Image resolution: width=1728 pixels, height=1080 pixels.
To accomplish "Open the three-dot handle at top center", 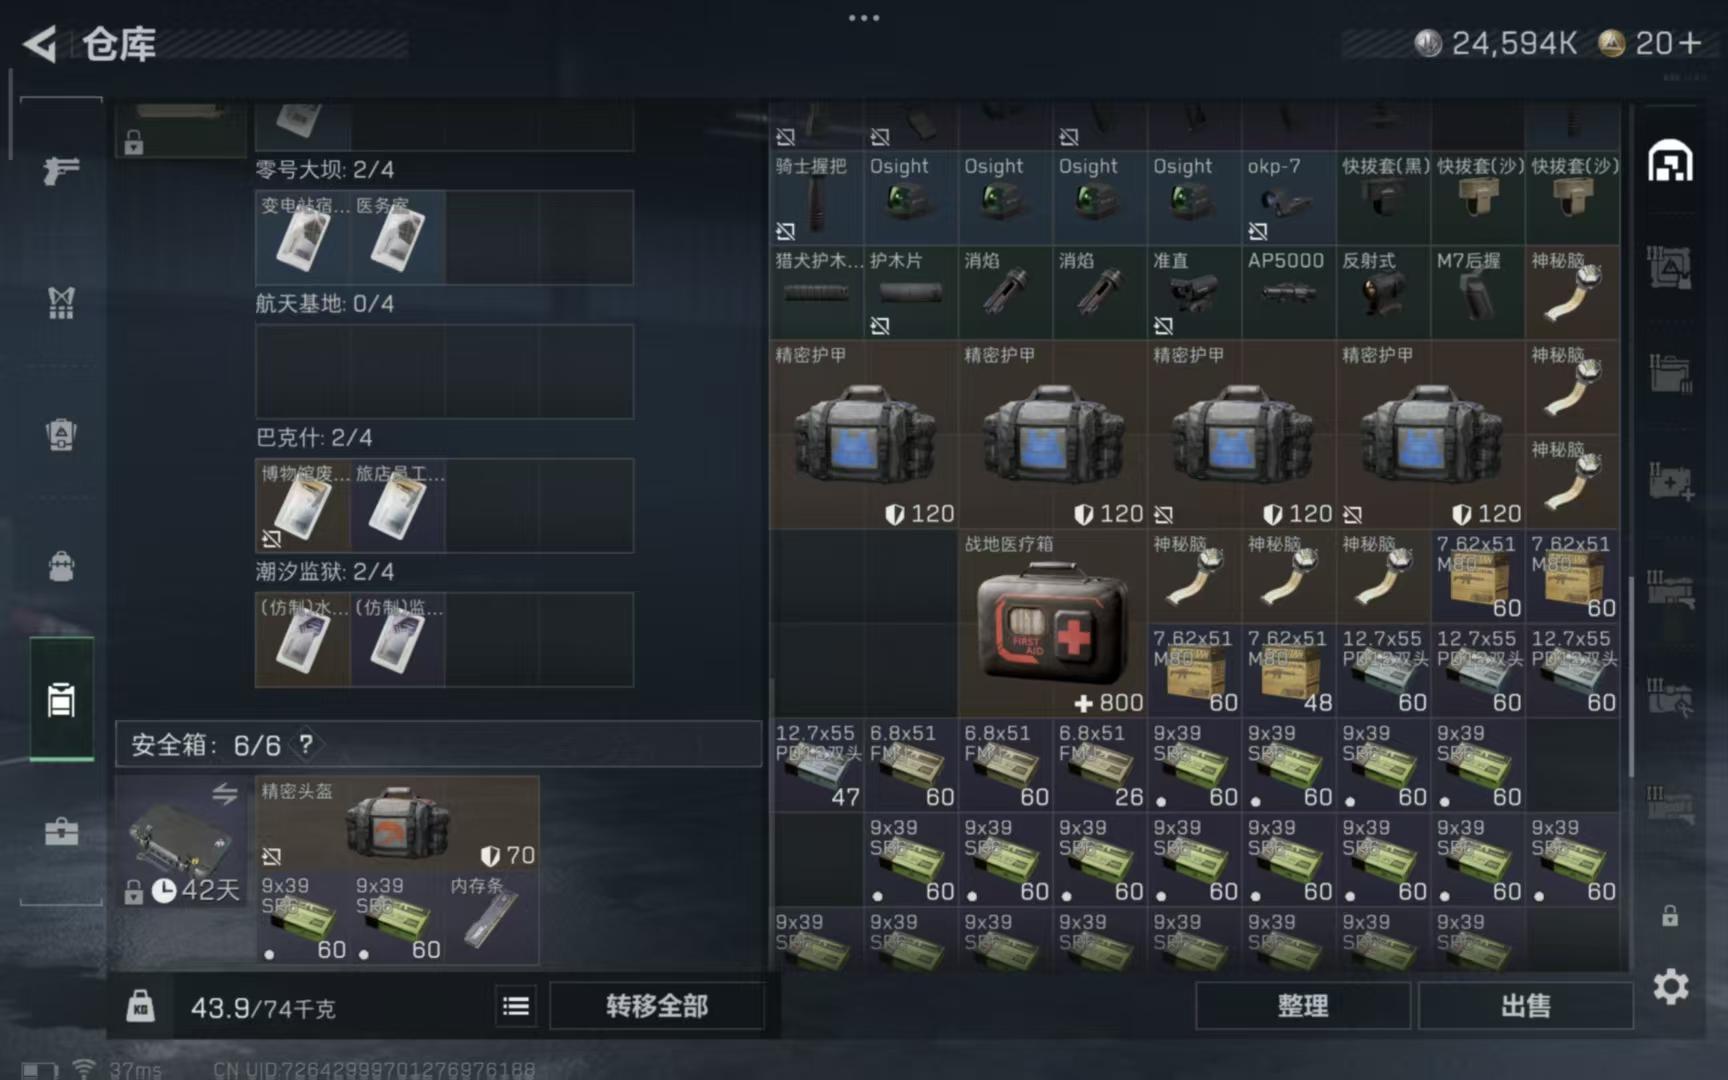I will pyautogui.click(x=864, y=17).
